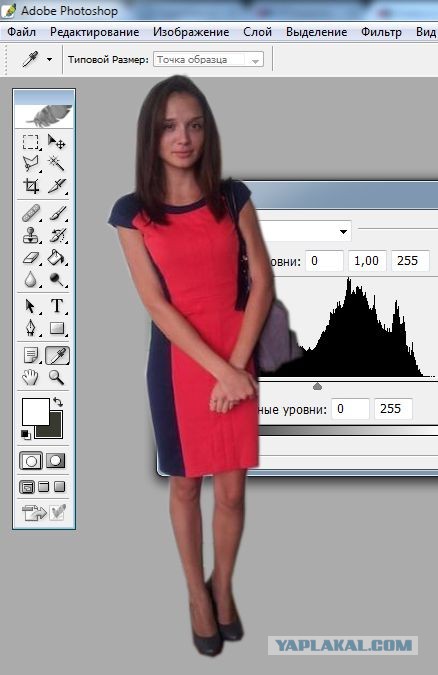Viewport: 438px width, 675px height.
Task: Open the channel dropdown in Levels dialog
Action: (343, 232)
